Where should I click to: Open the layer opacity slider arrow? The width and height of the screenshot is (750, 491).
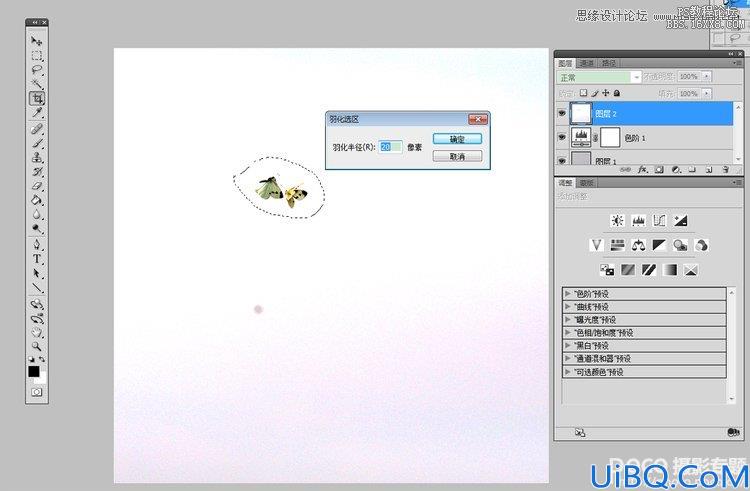point(706,76)
